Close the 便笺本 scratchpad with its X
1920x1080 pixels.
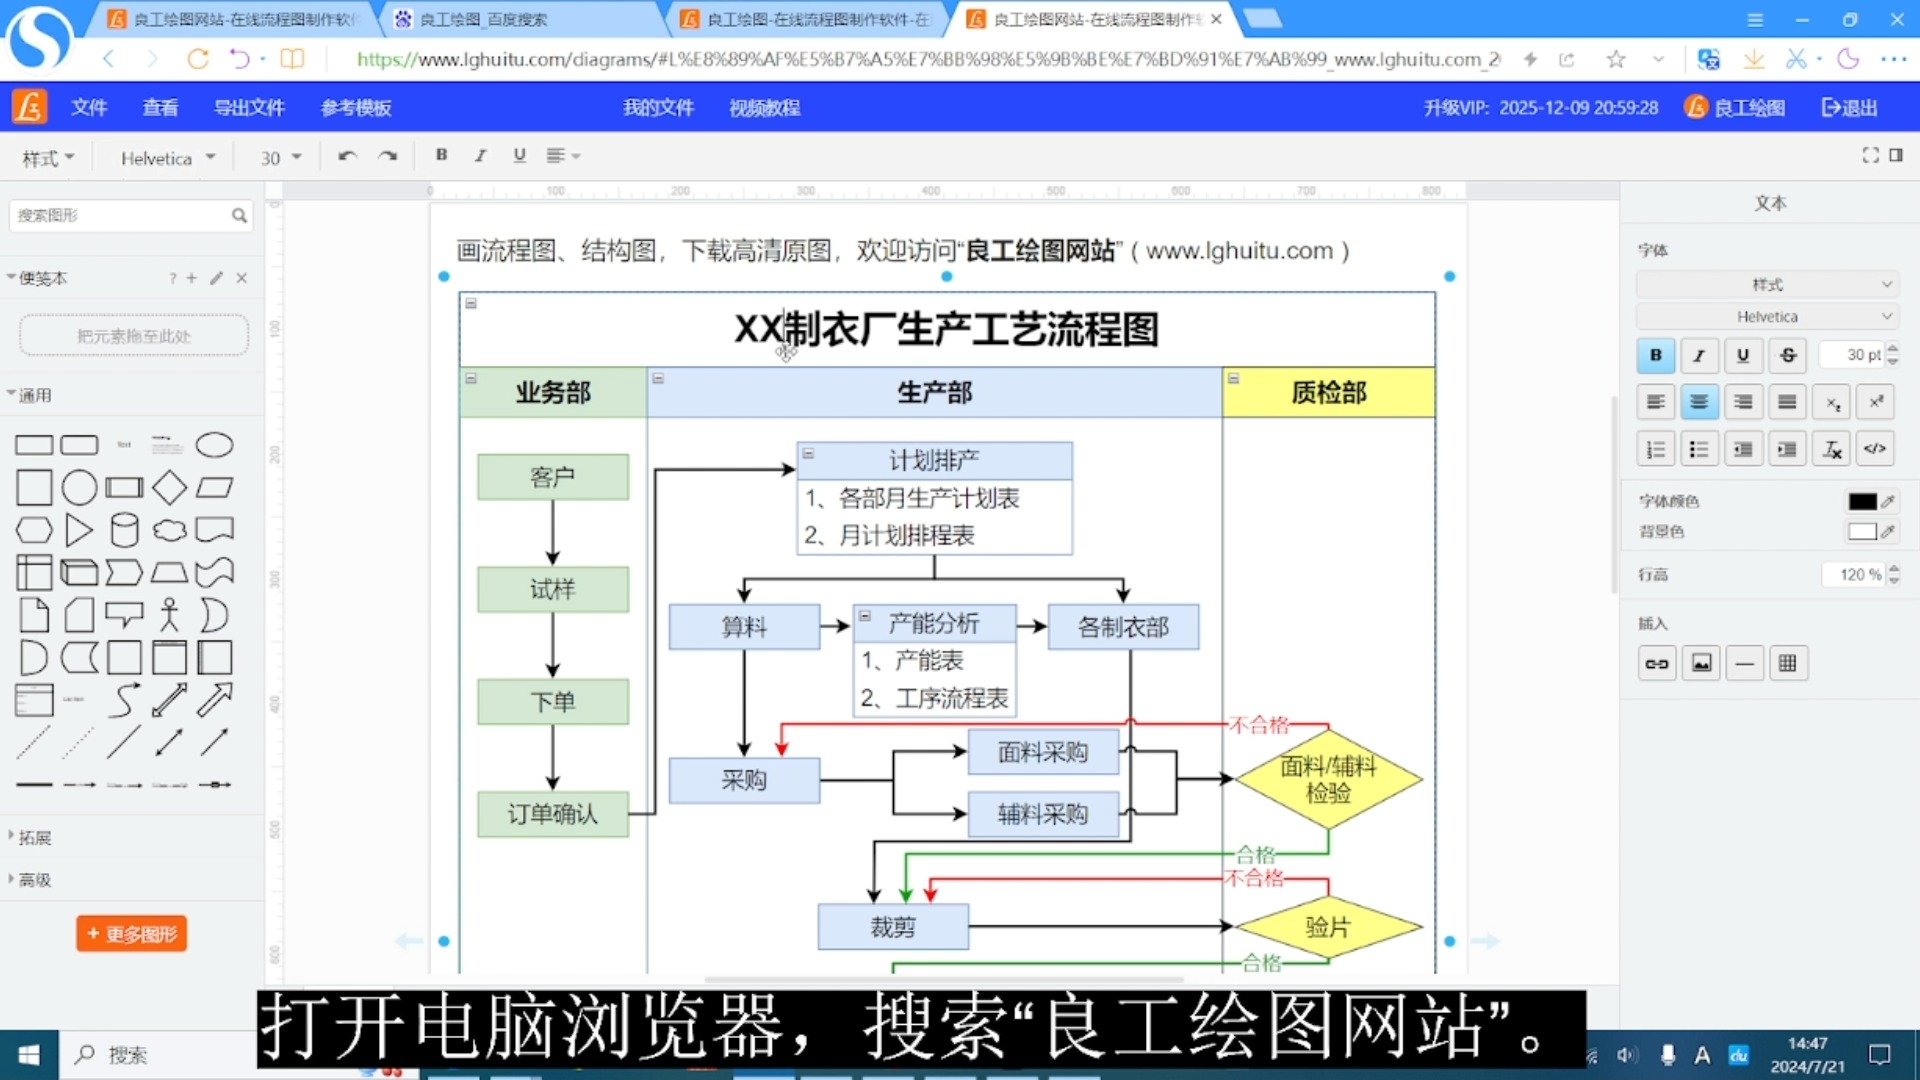242,278
